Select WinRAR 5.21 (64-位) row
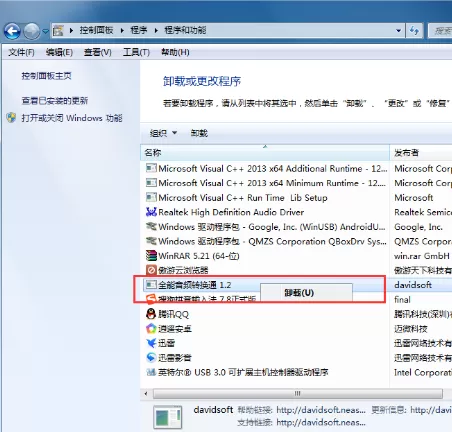The width and height of the screenshot is (452, 432). [265, 256]
